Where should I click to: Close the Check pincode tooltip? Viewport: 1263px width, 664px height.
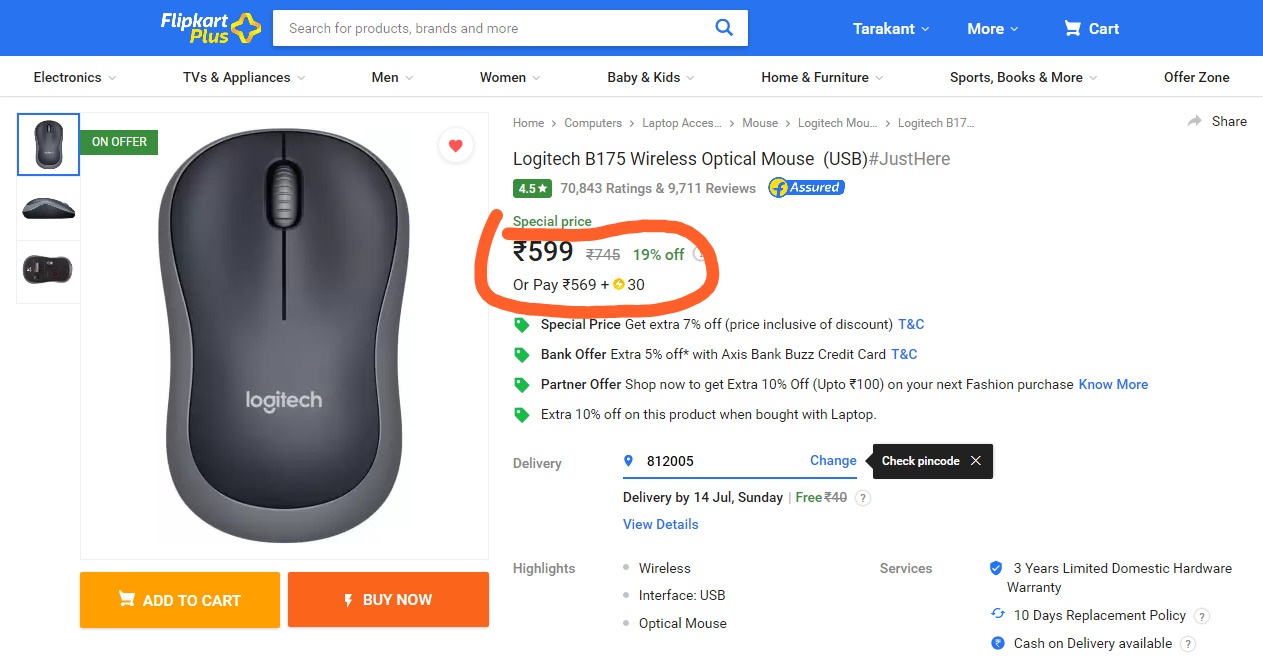point(975,461)
